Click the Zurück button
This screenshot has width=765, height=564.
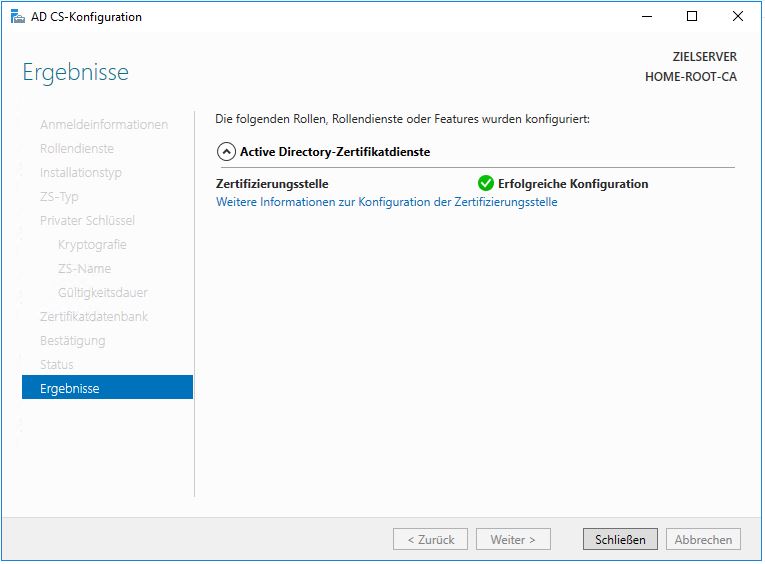[x=431, y=539]
